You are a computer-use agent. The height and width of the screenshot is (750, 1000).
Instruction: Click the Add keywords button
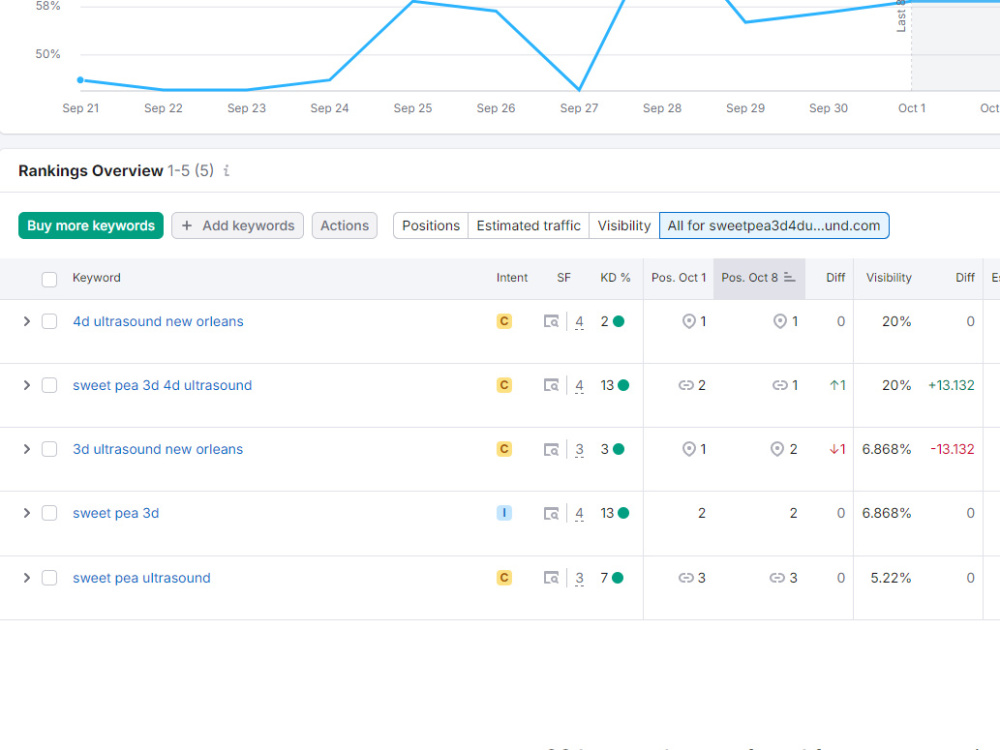237,226
